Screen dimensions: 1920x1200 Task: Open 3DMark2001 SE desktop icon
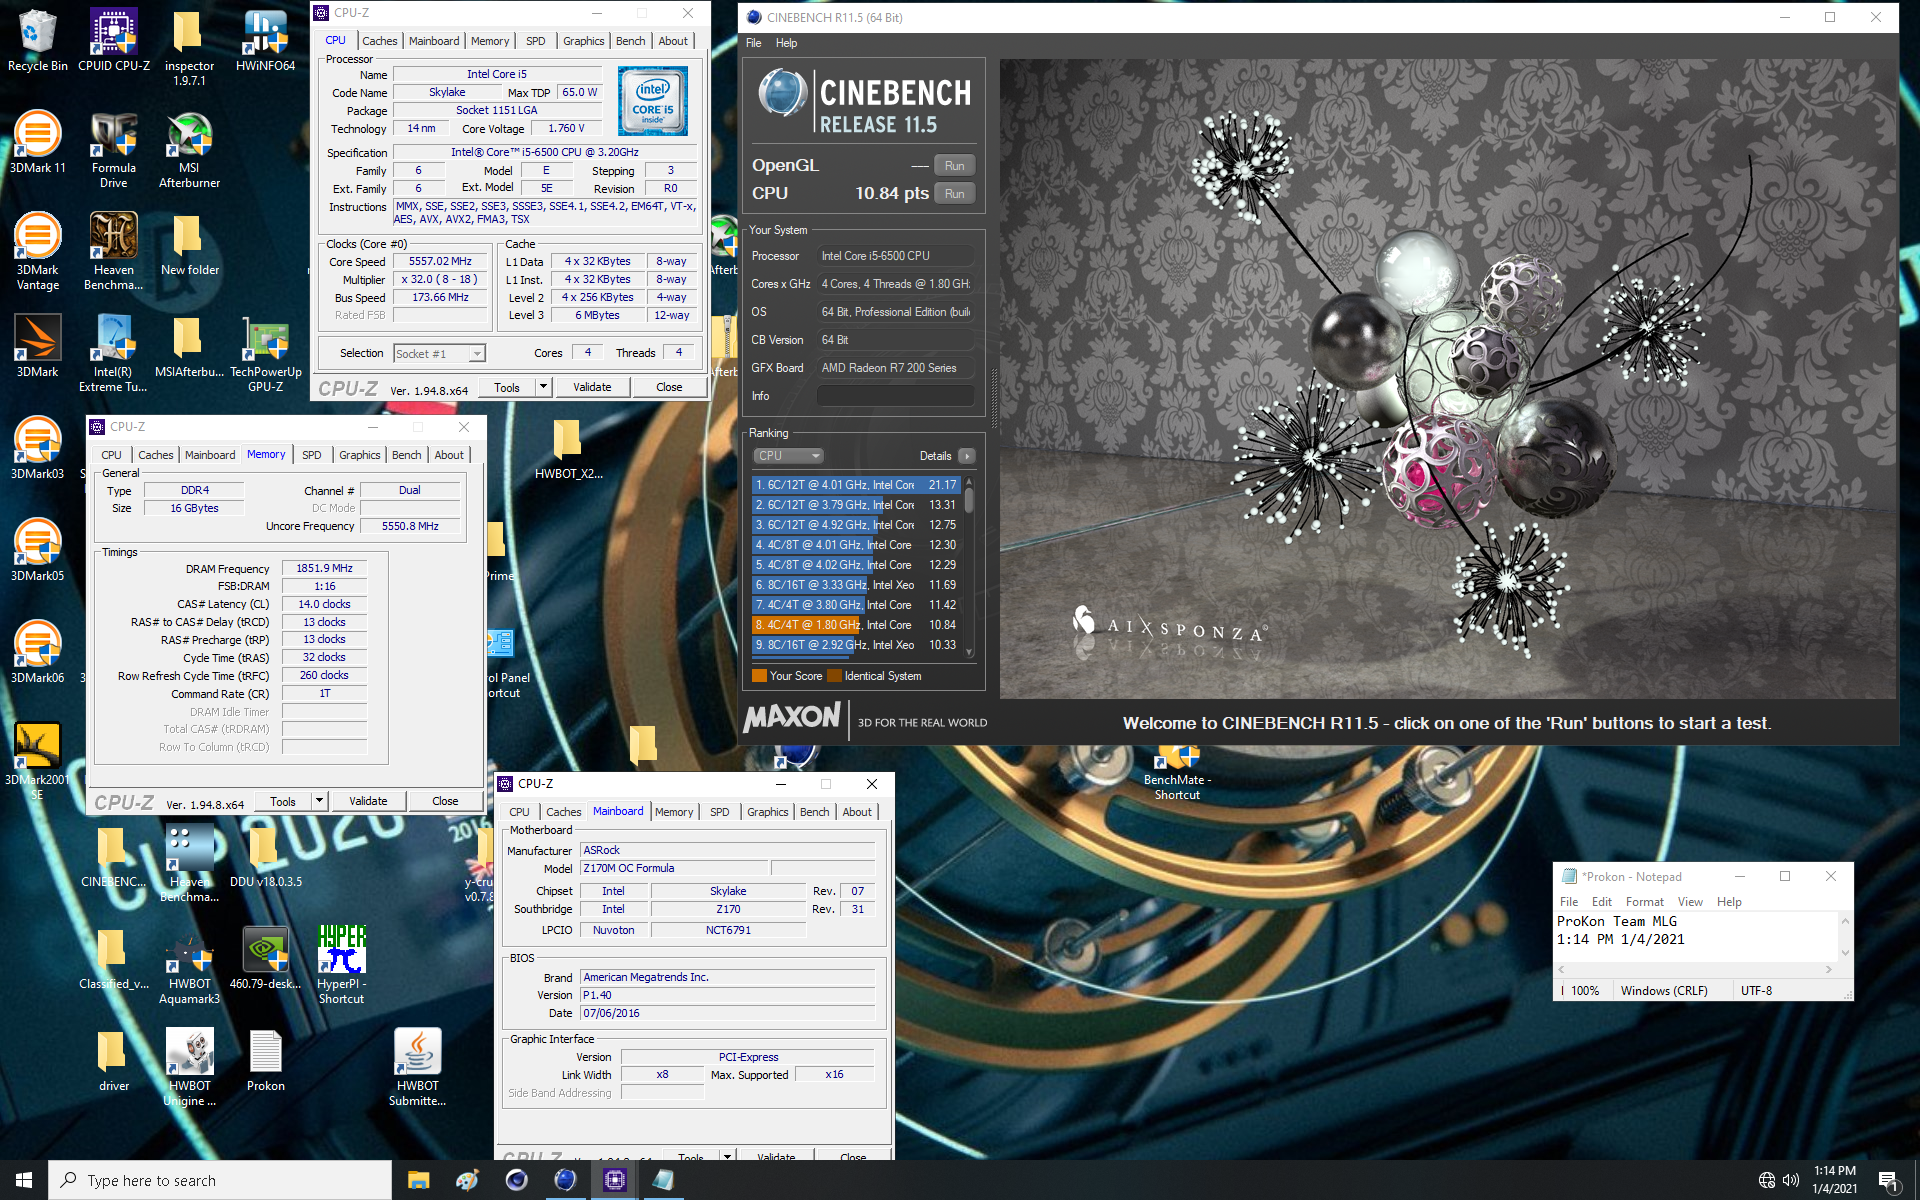pos(38,762)
